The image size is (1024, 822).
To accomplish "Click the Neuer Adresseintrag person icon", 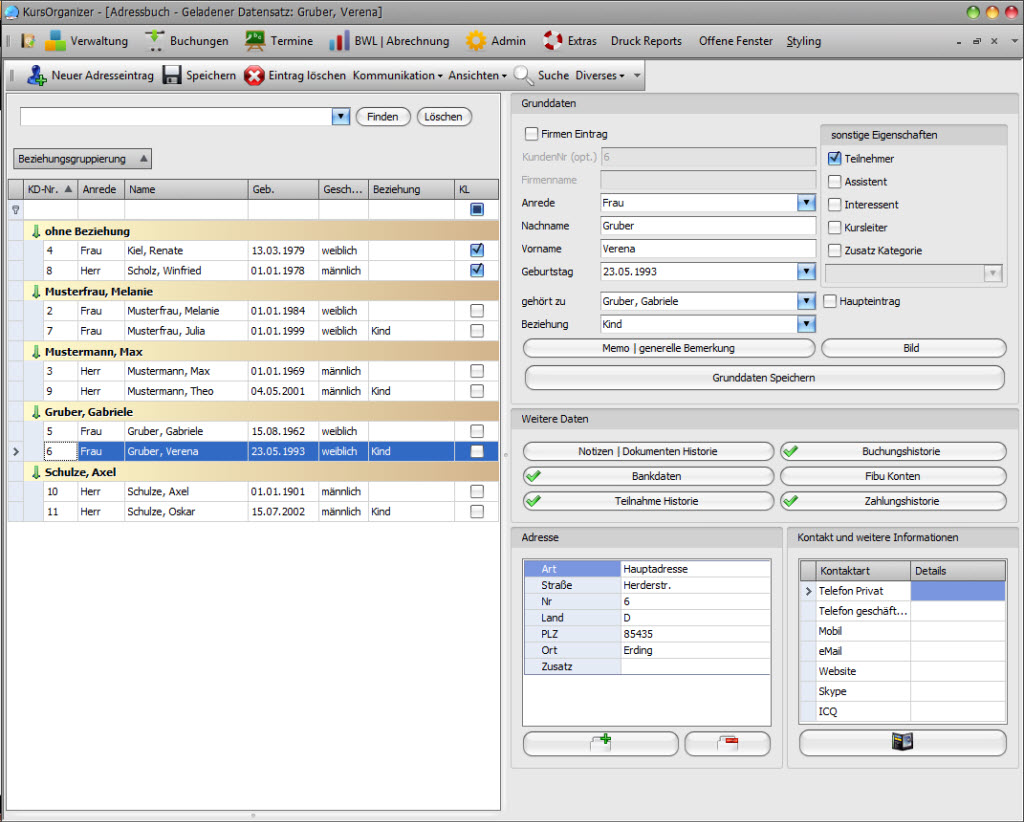I will pos(37,76).
